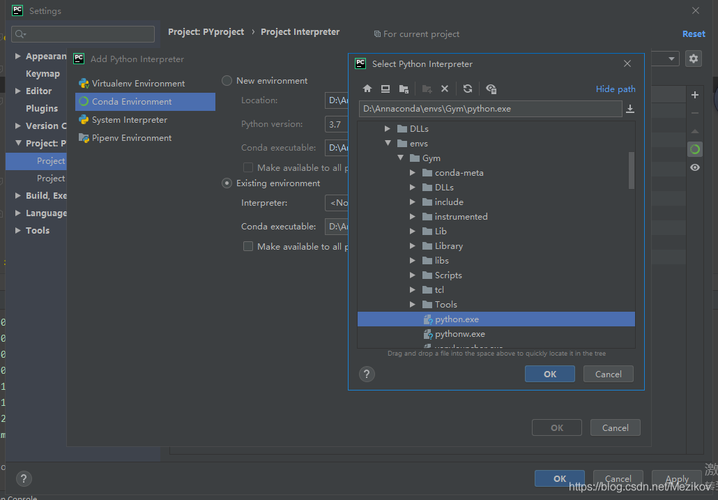Select the Existing environment radio button
The height and width of the screenshot is (500, 718).
(x=227, y=183)
